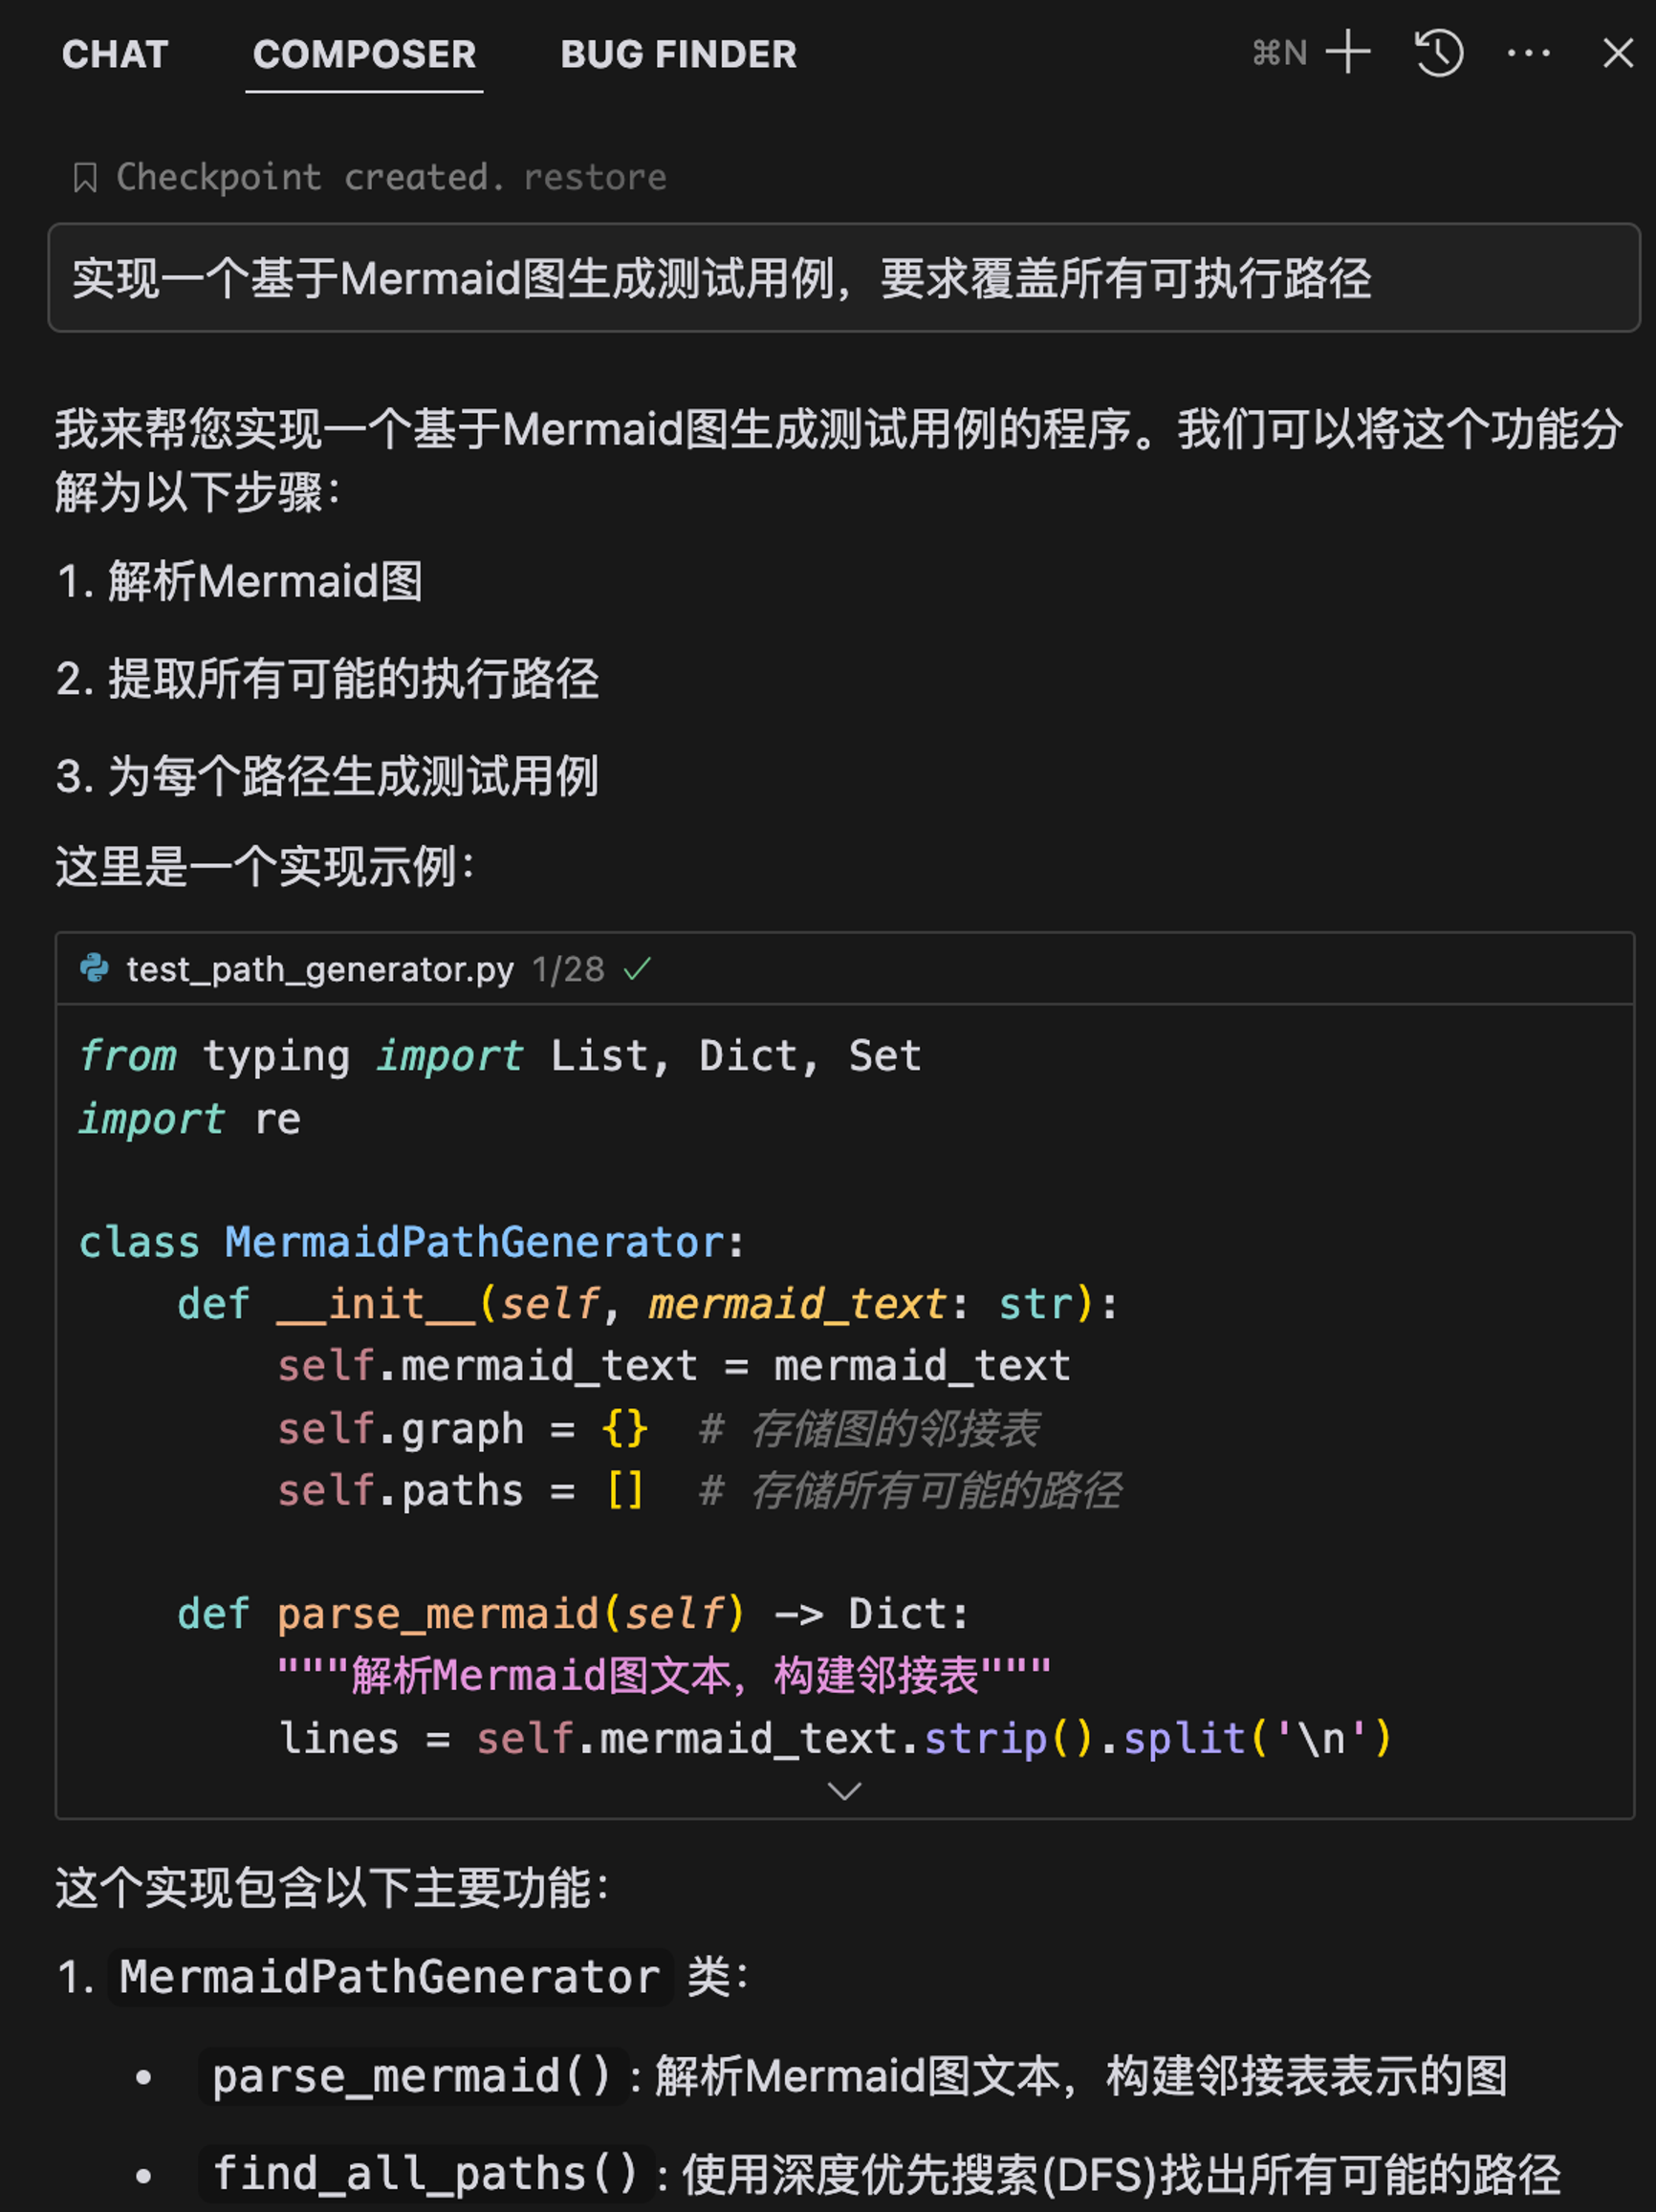
Task: Click inline code find_all_paths()
Action: 425,2174
